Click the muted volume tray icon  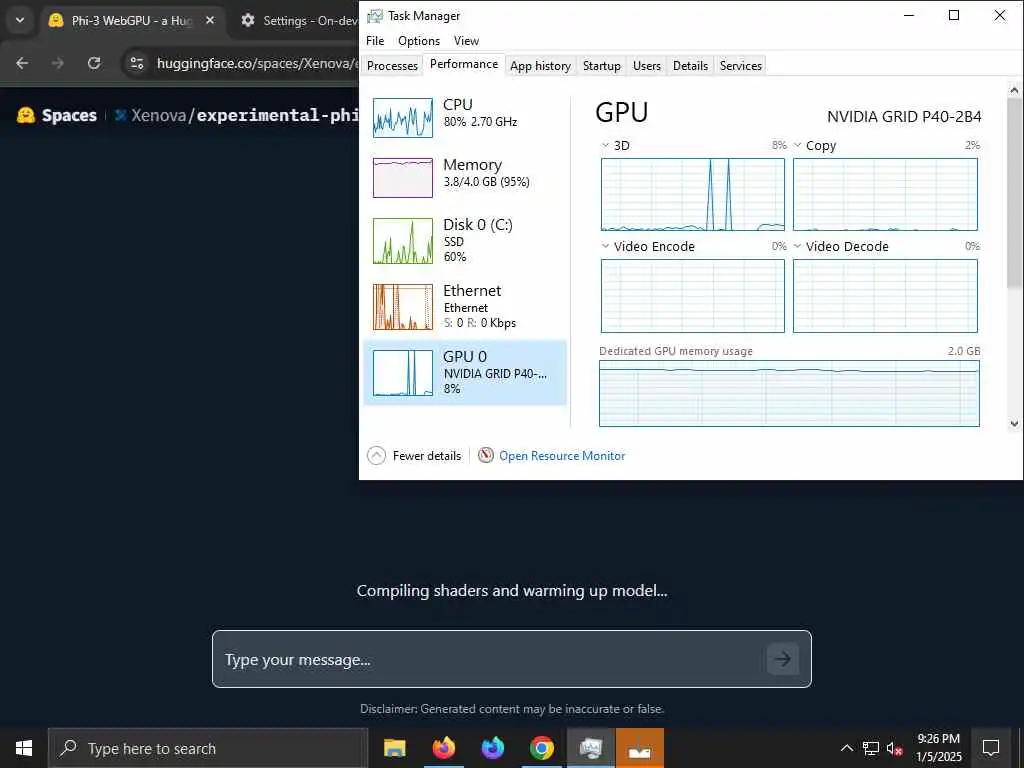point(894,748)
